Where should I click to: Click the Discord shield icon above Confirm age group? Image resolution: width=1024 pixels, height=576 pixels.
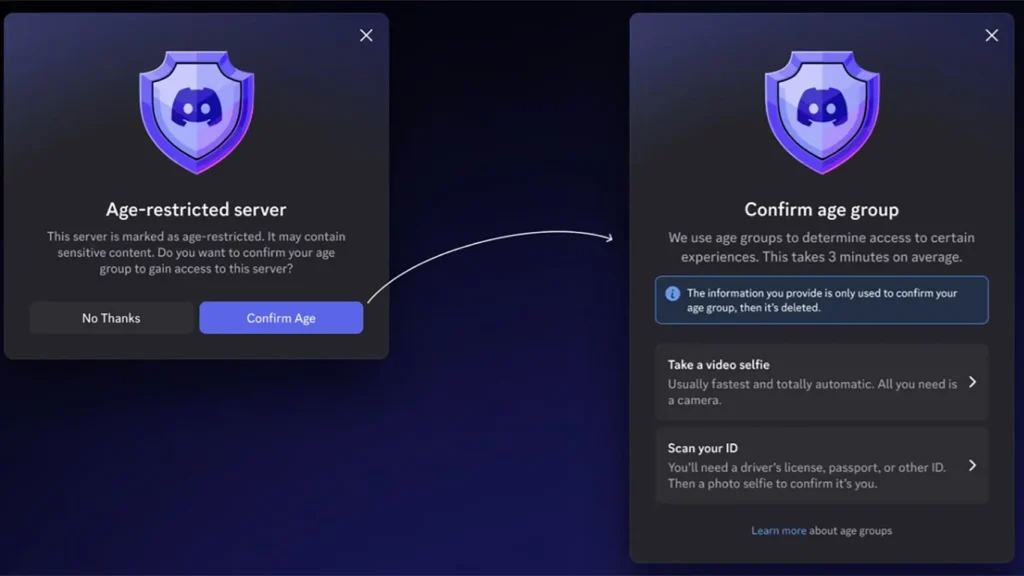[x=821, y=110]
